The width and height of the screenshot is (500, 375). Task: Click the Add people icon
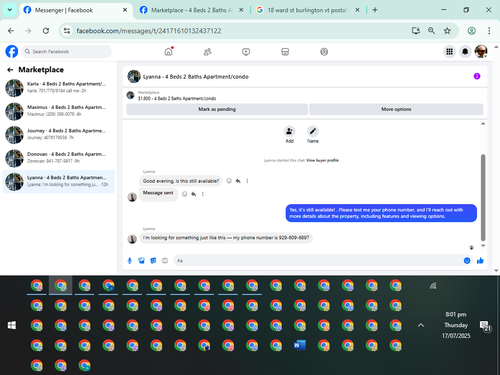[289, 131]
